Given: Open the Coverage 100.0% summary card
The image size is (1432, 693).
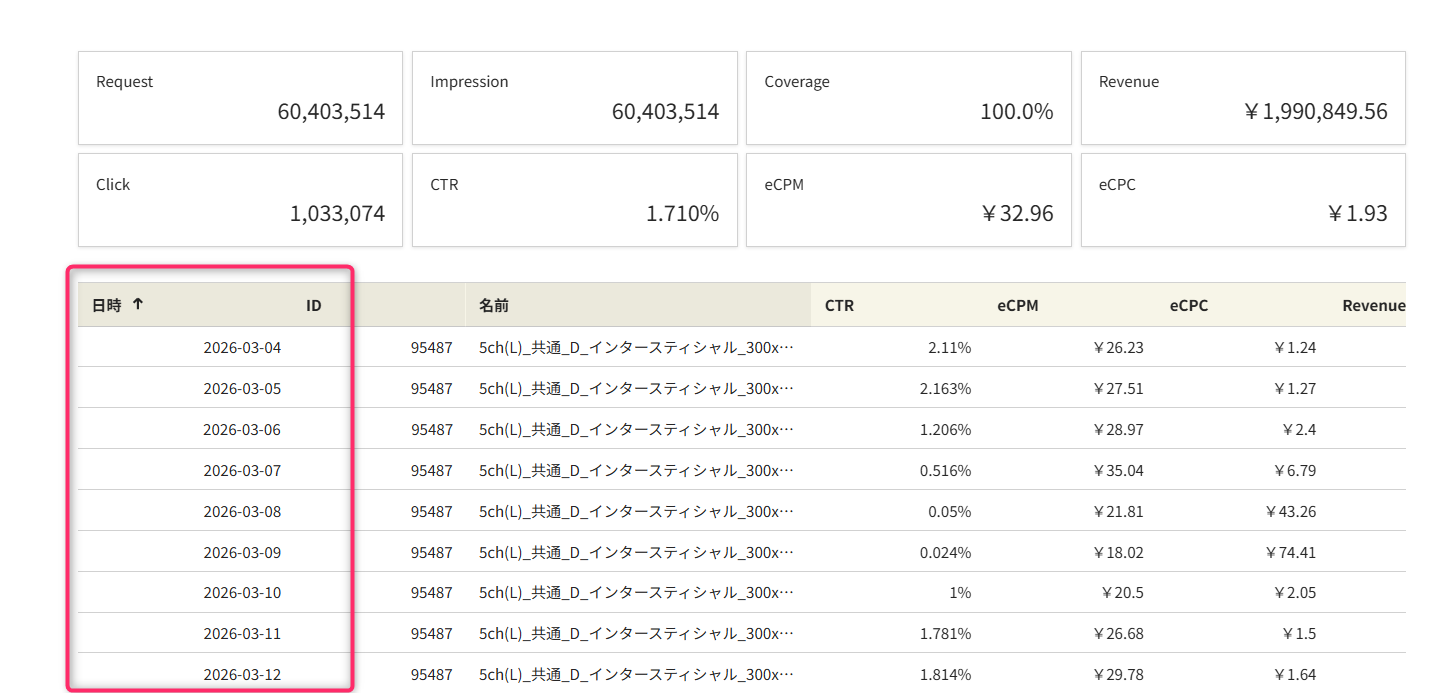Looking at the screenshot, I should [908, 98].
